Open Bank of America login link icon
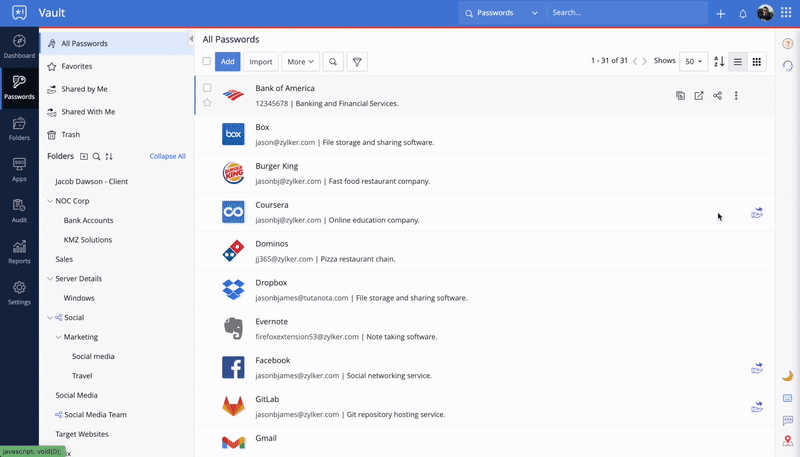Screen dimensions: 800x457 (698, 95)
